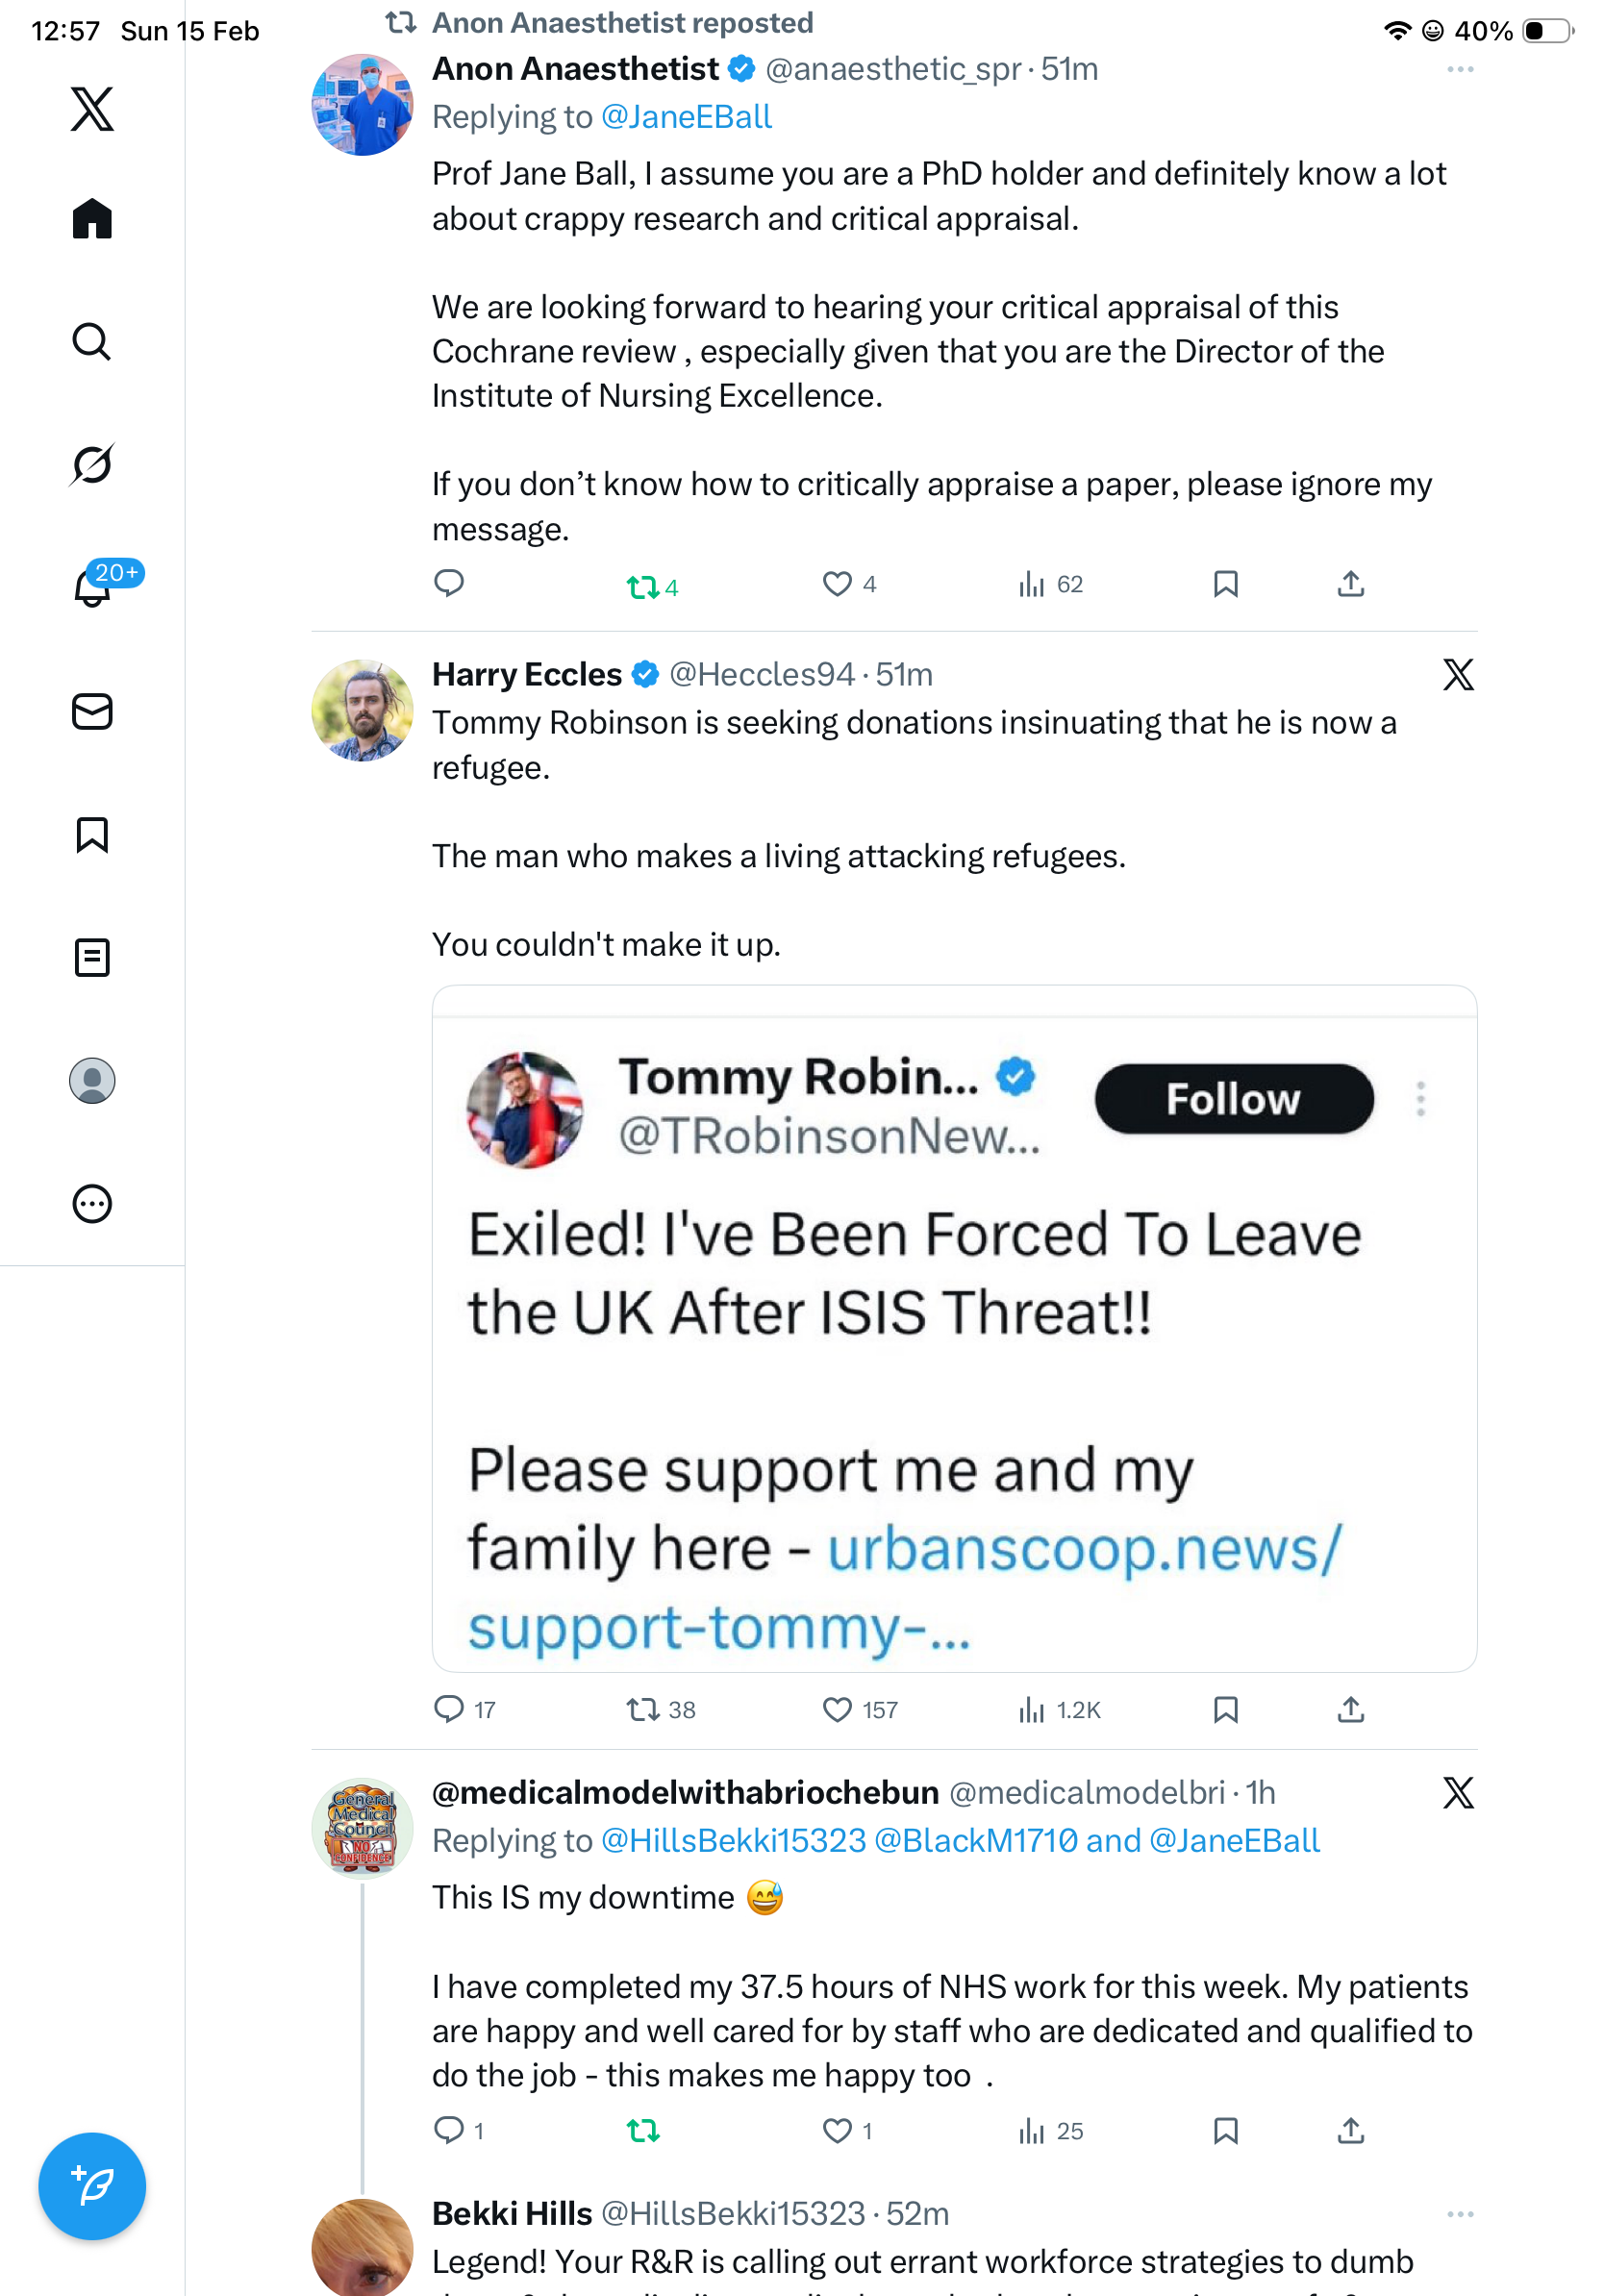Open Messages envelope icon

(92, 712)
